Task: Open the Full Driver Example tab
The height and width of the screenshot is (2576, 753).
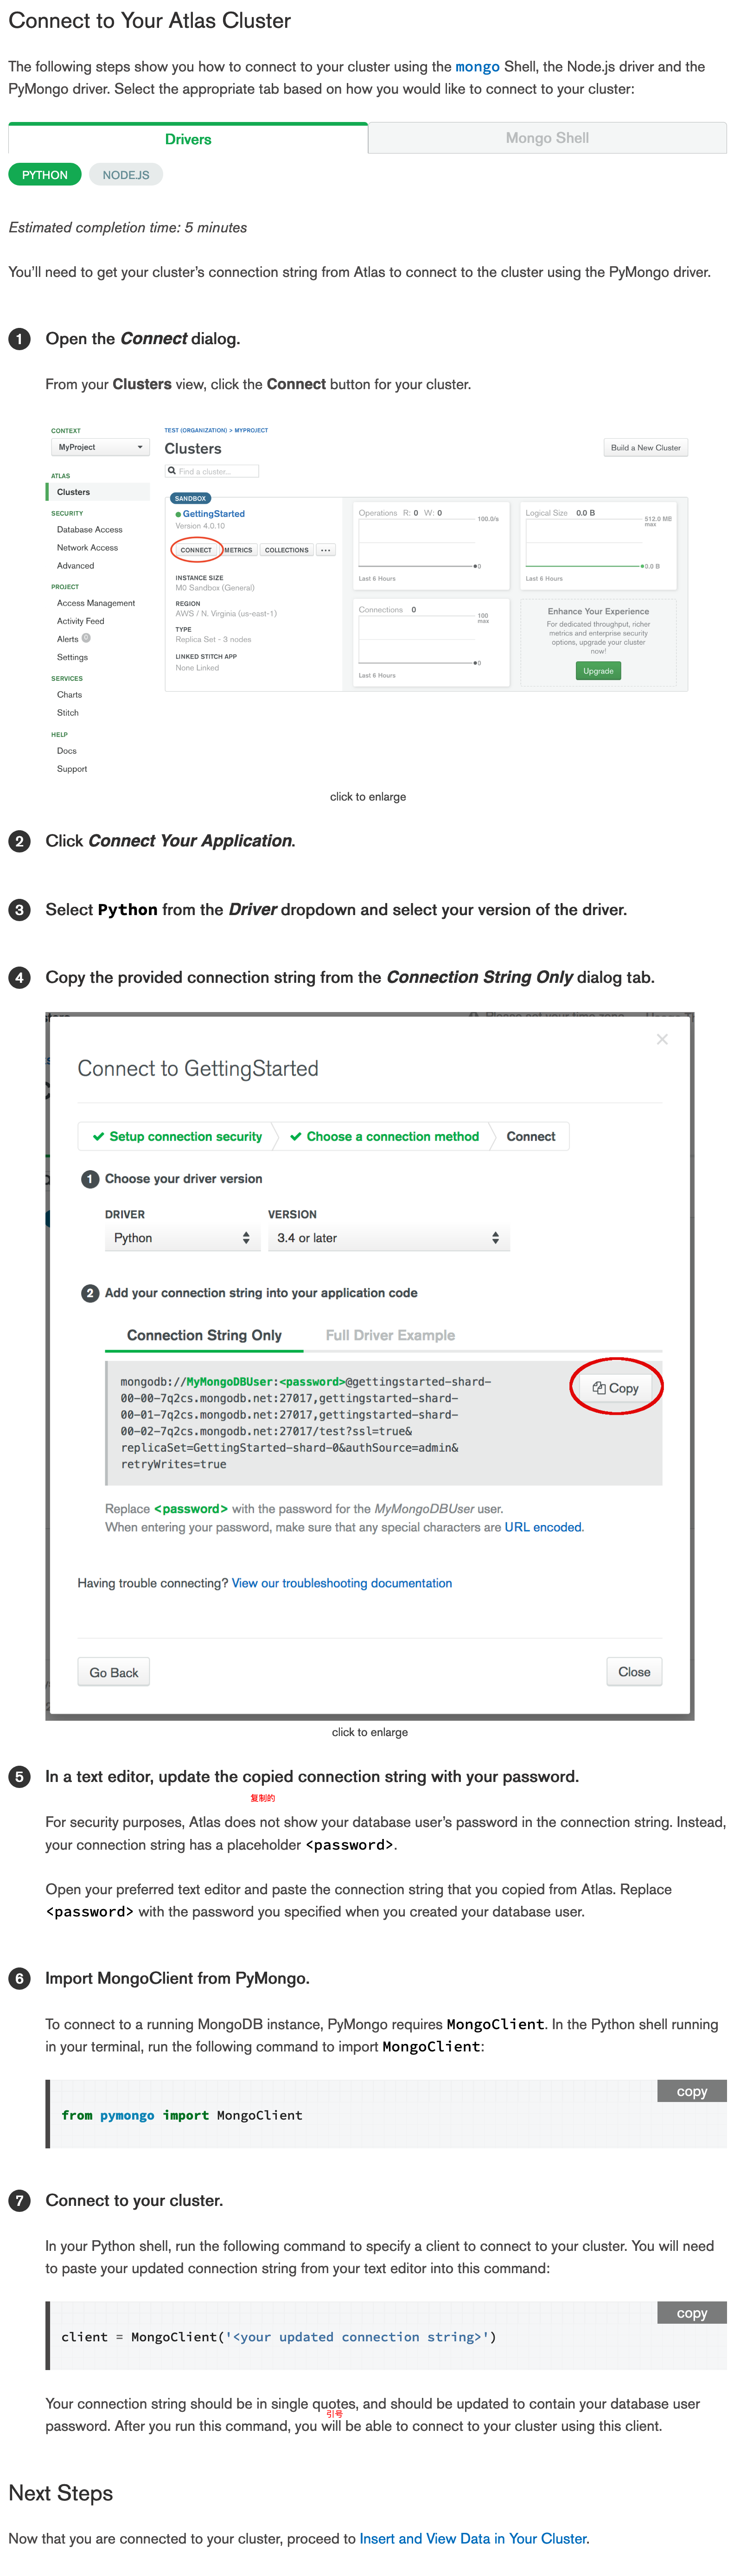Action: 390,1335
